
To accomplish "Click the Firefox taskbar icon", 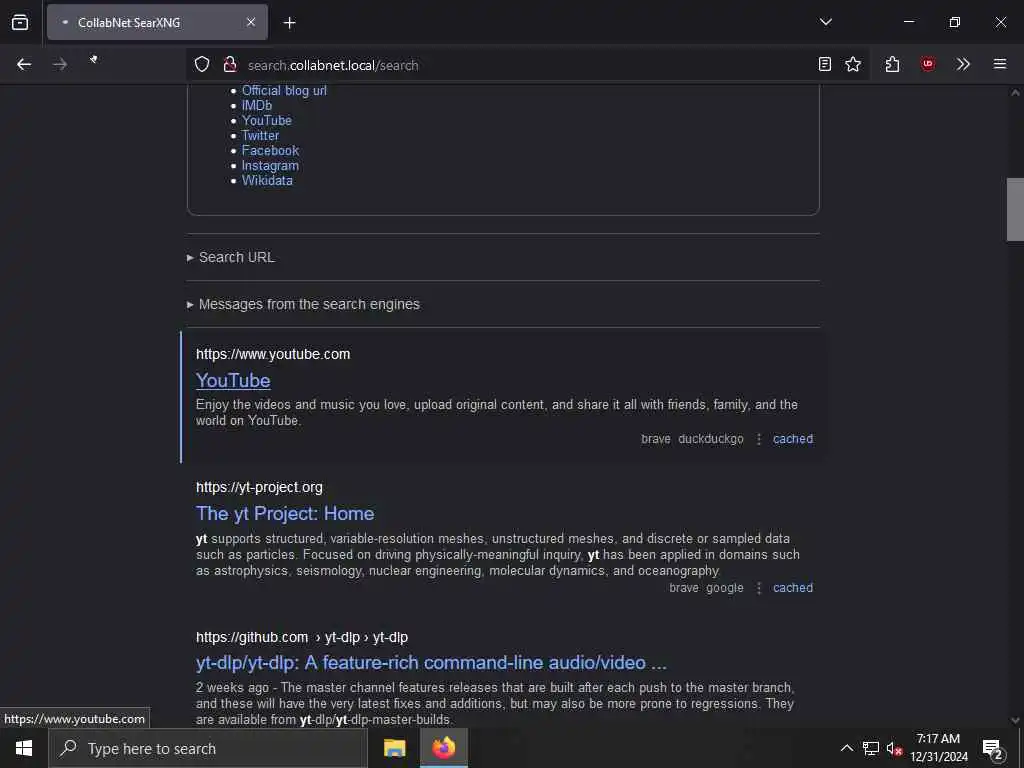I will point(443,748).
